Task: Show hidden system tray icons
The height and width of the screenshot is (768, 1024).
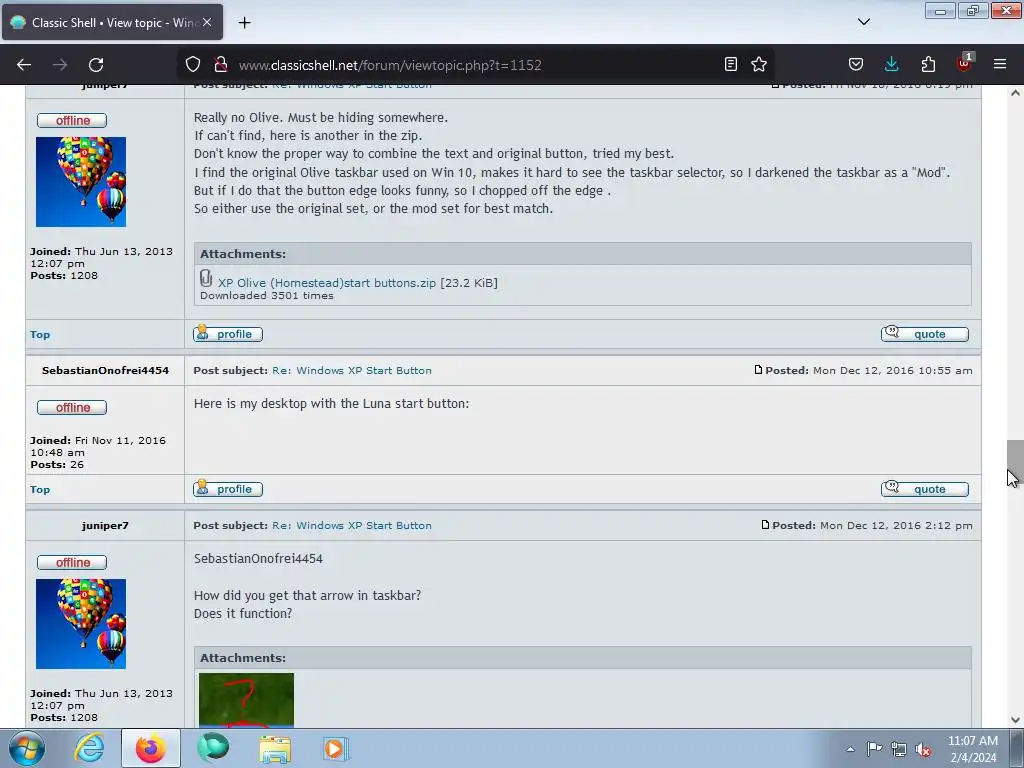Action: 850,749
